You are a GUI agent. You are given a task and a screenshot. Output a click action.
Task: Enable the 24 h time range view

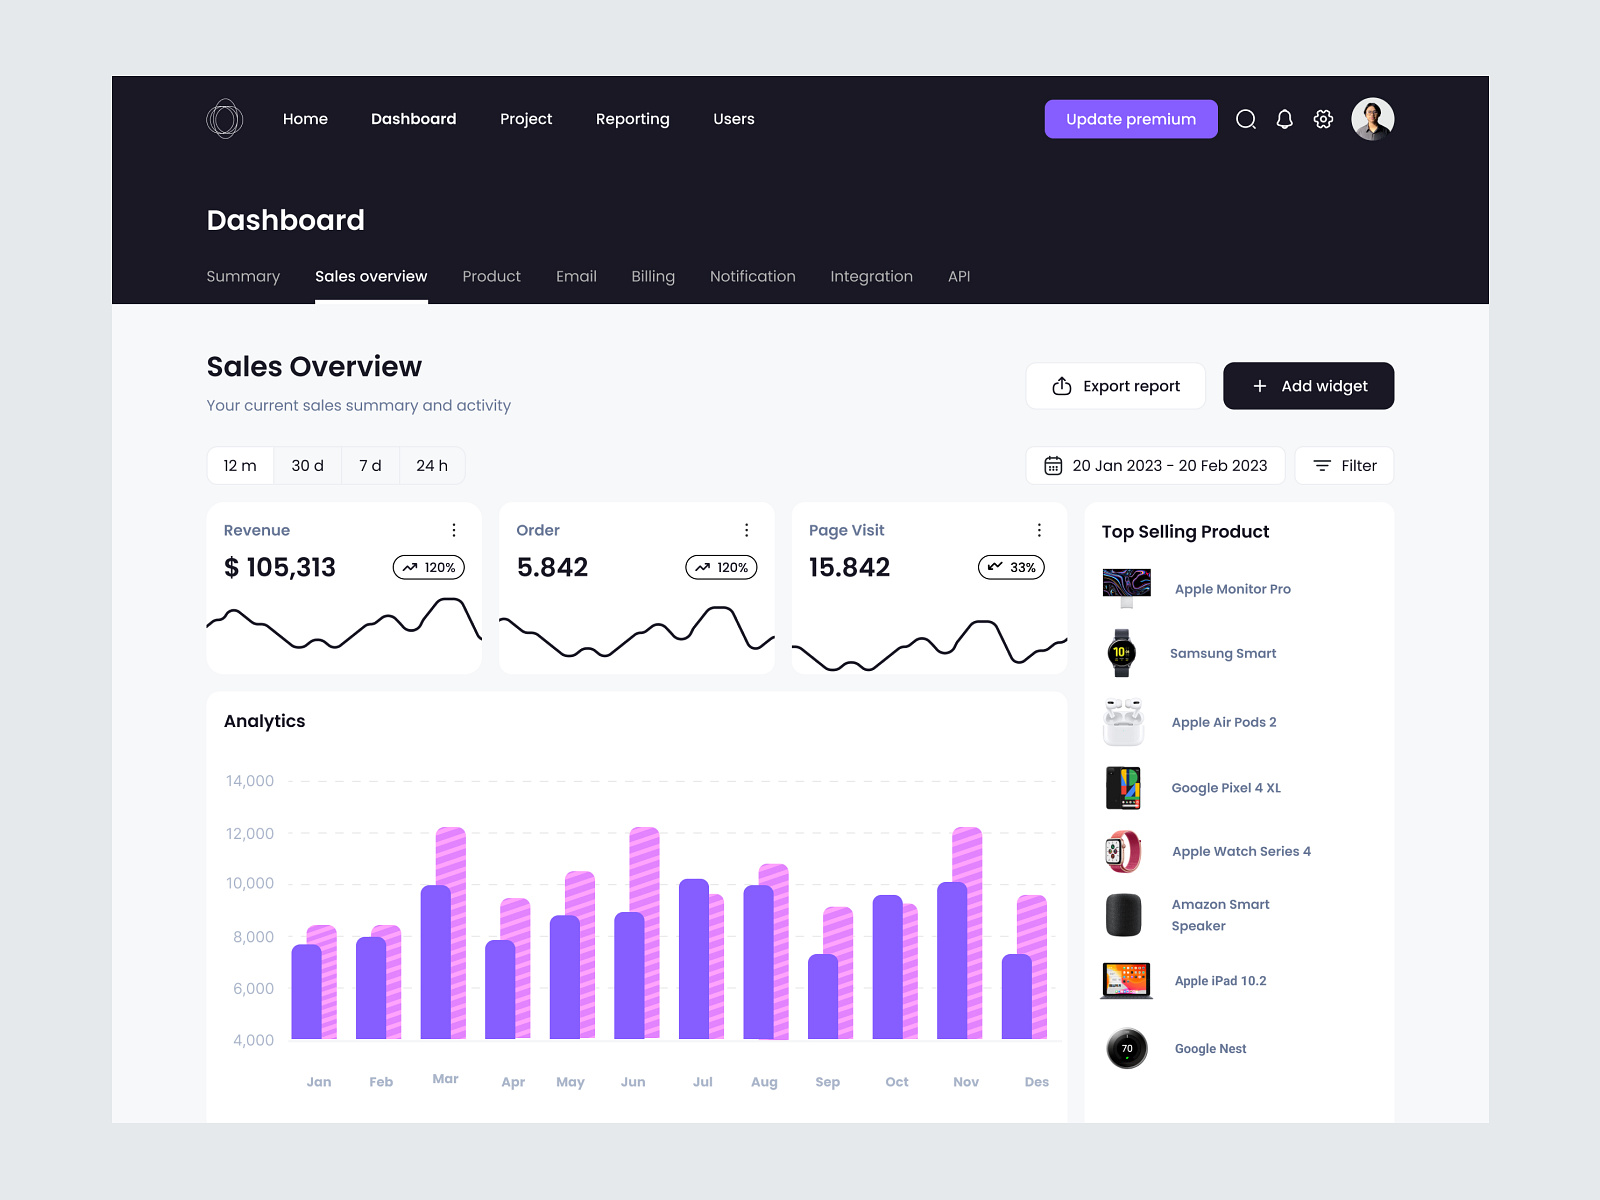(432, 465)
